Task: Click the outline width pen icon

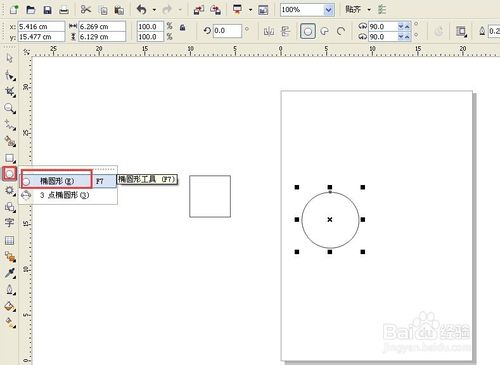Action: [482, 31]
